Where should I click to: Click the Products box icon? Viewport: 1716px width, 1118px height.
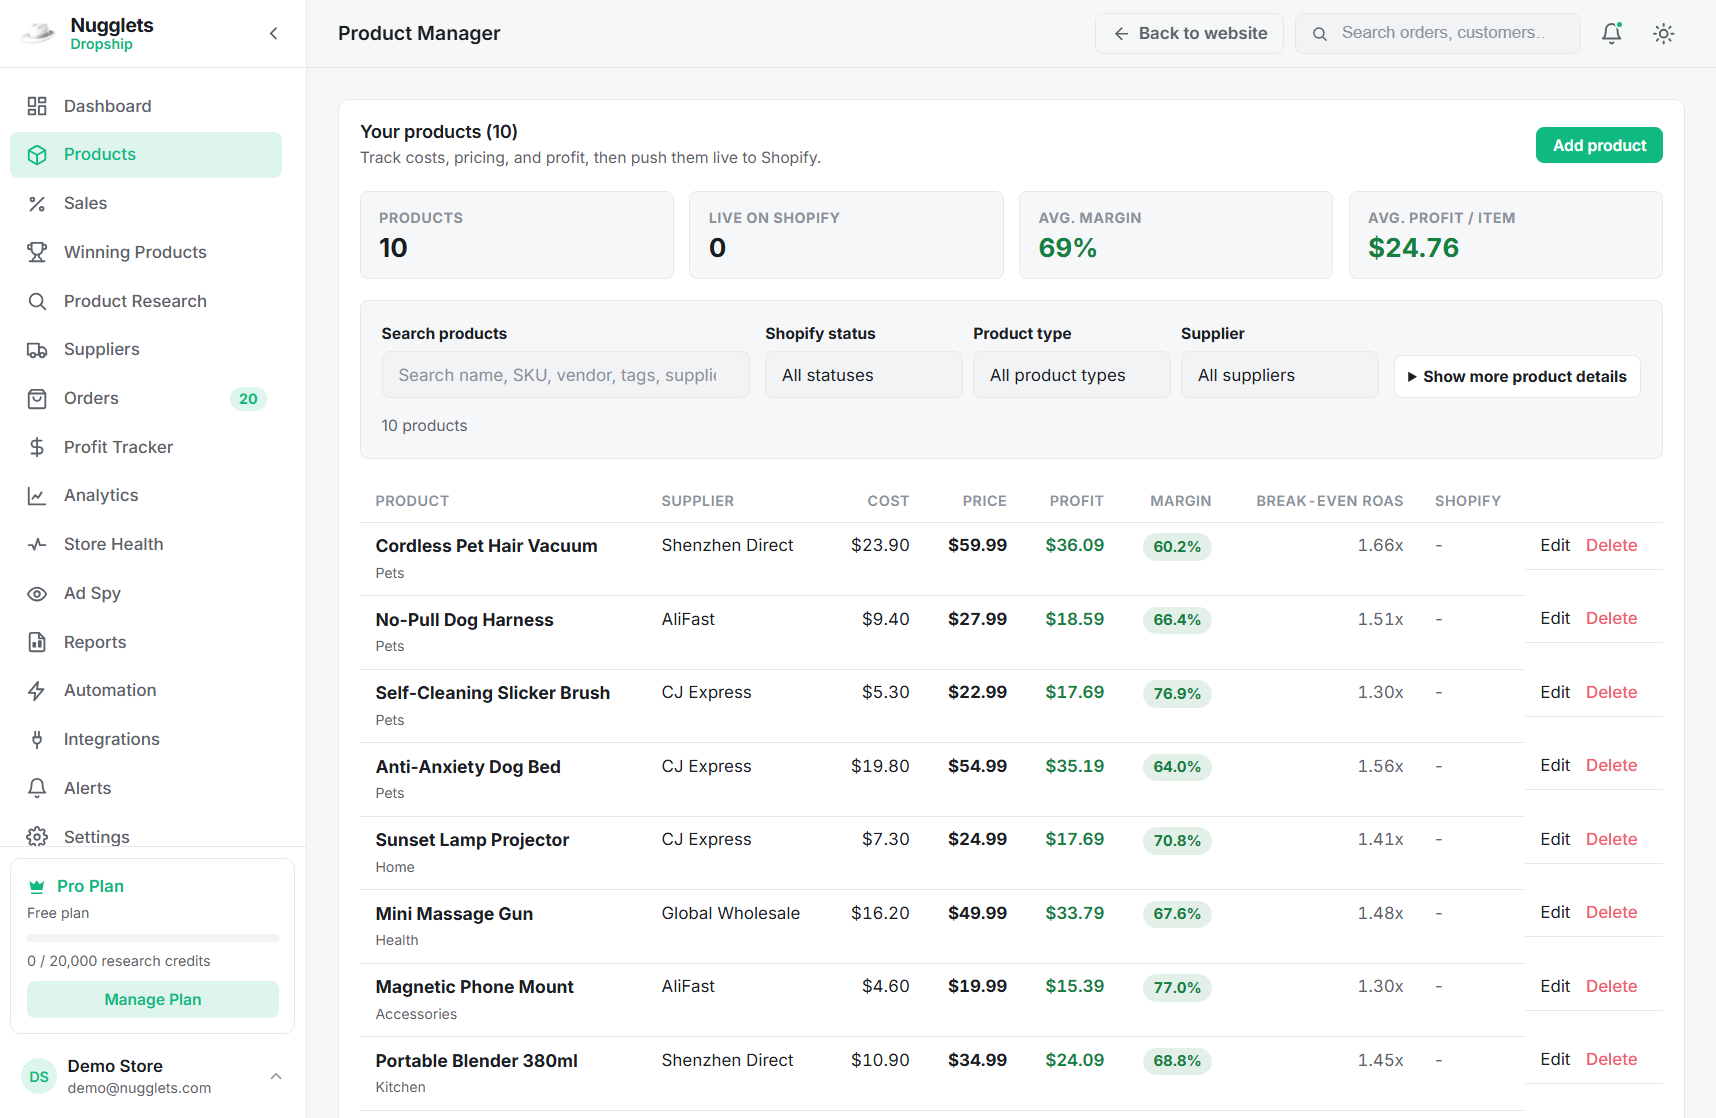click(x=37, y=155)
